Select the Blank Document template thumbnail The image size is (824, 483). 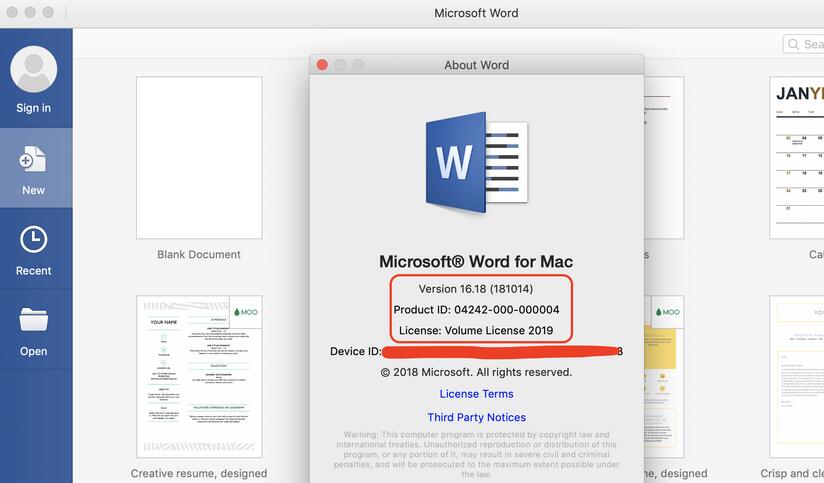point(199,158)
